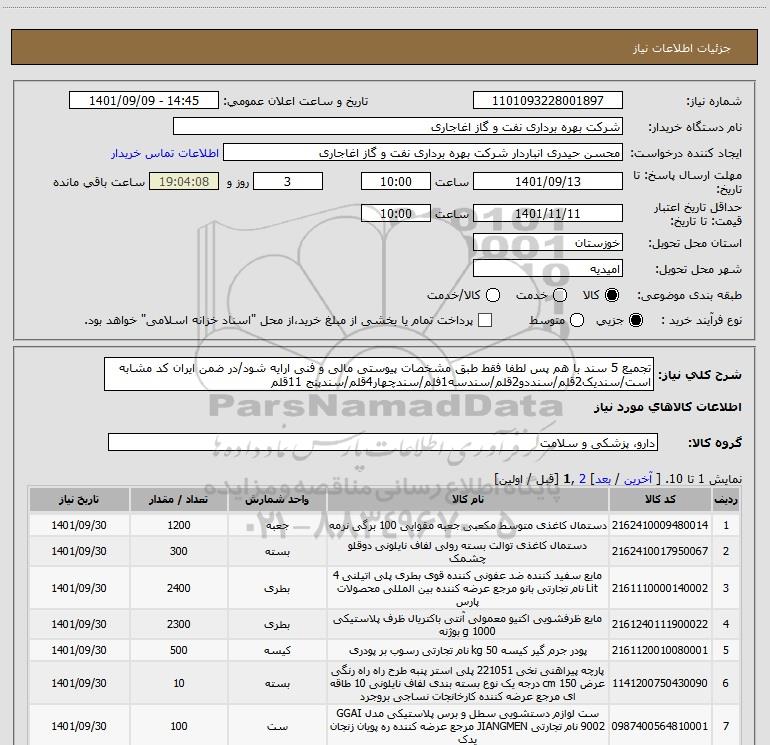Viewport: 770px width, 745px height.
Task: Select the کالا radio button
Action: pos(612,295)
